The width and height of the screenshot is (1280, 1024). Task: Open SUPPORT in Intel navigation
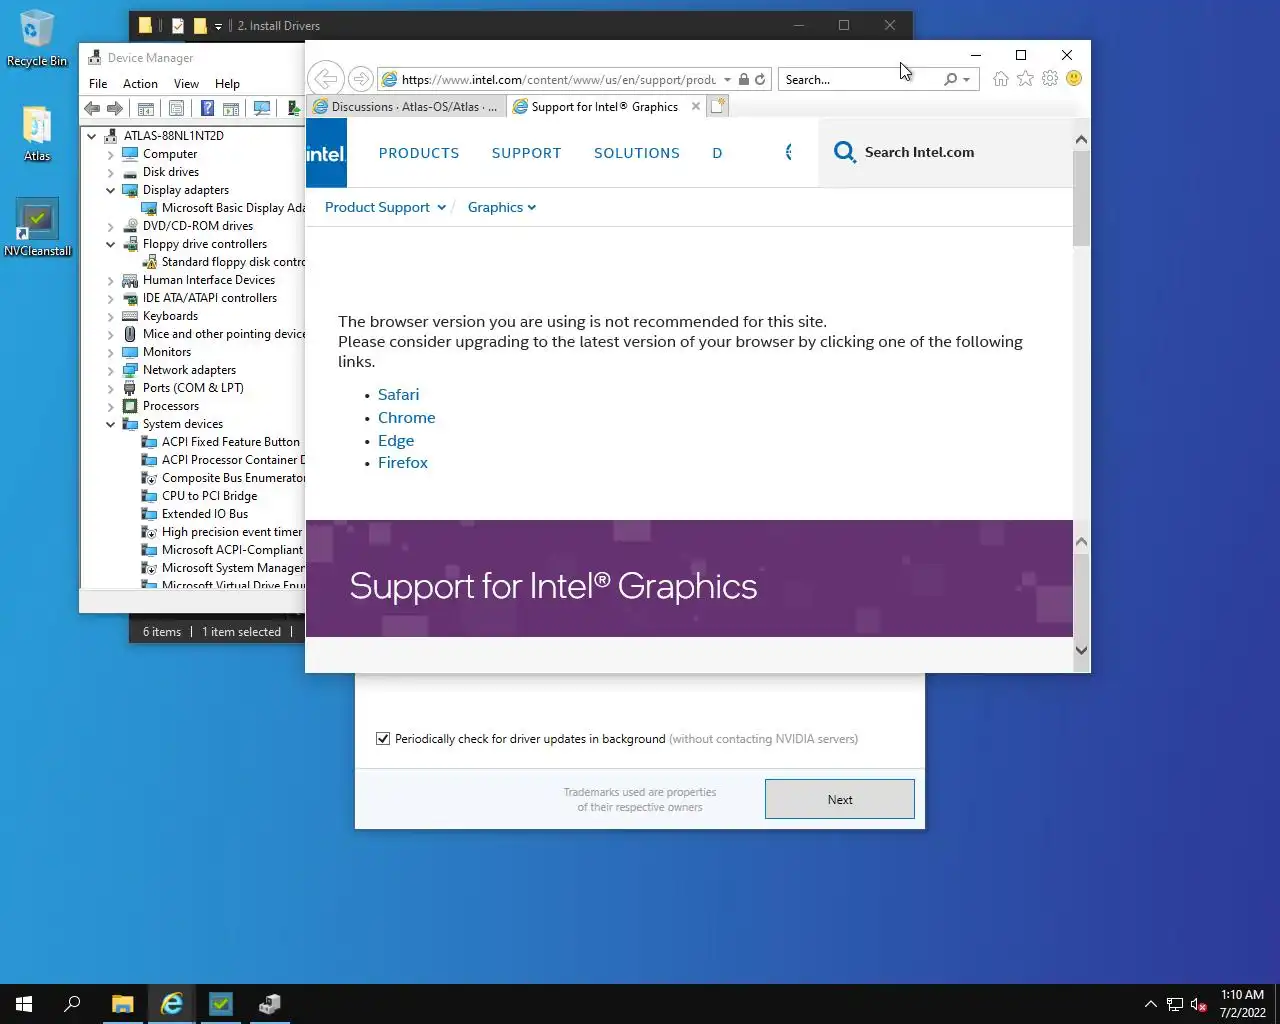[526, 153]
